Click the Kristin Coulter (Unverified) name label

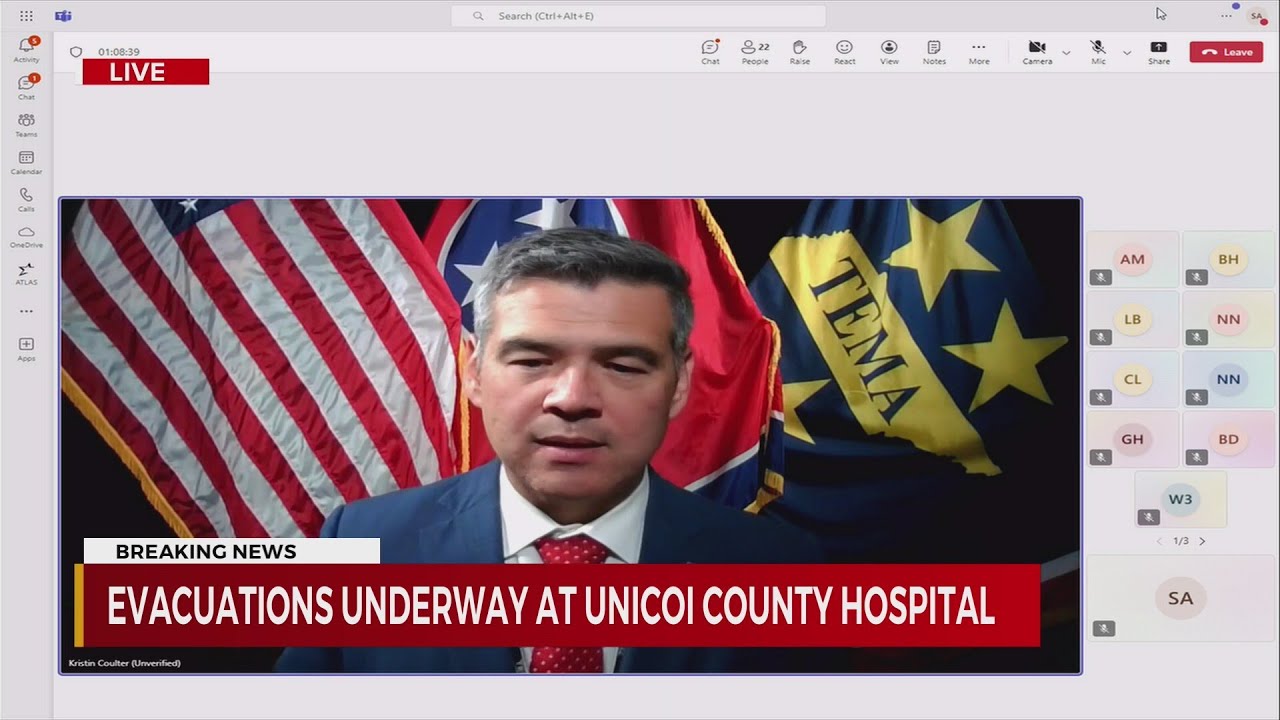(x=124, y=663)
